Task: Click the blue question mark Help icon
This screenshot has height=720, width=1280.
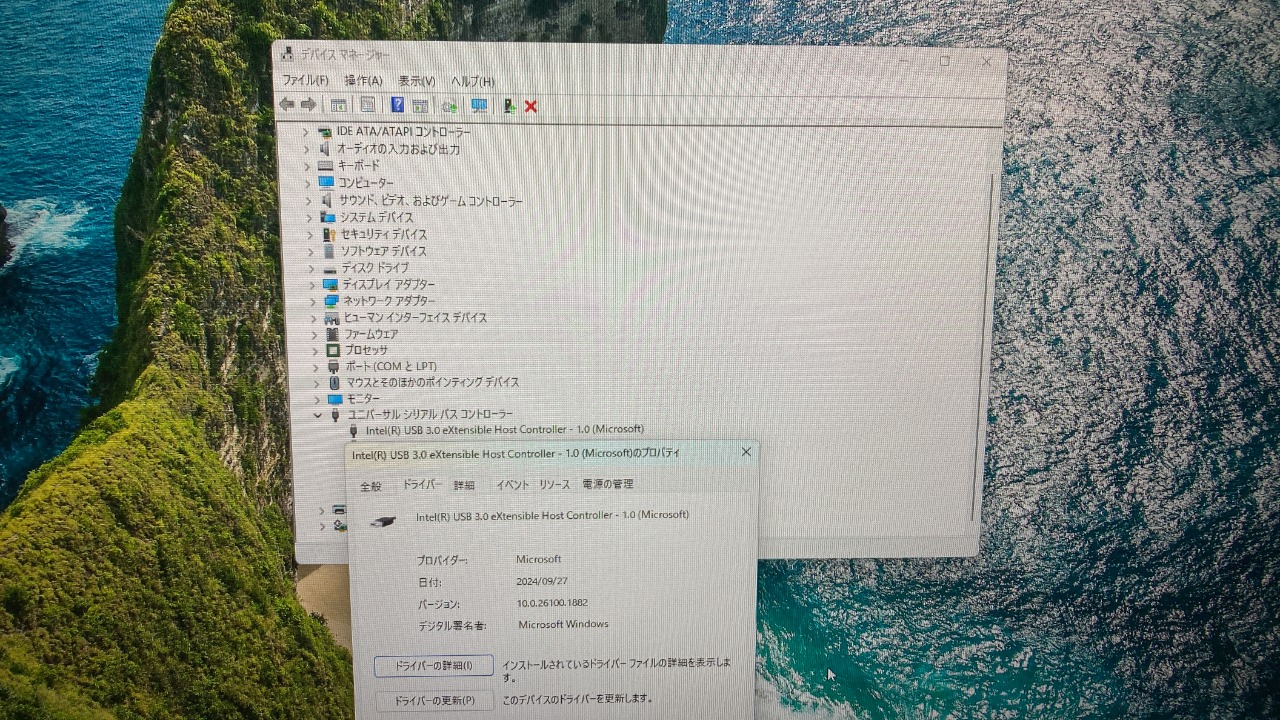Action: pyautogui.click(x=397, y=105)
